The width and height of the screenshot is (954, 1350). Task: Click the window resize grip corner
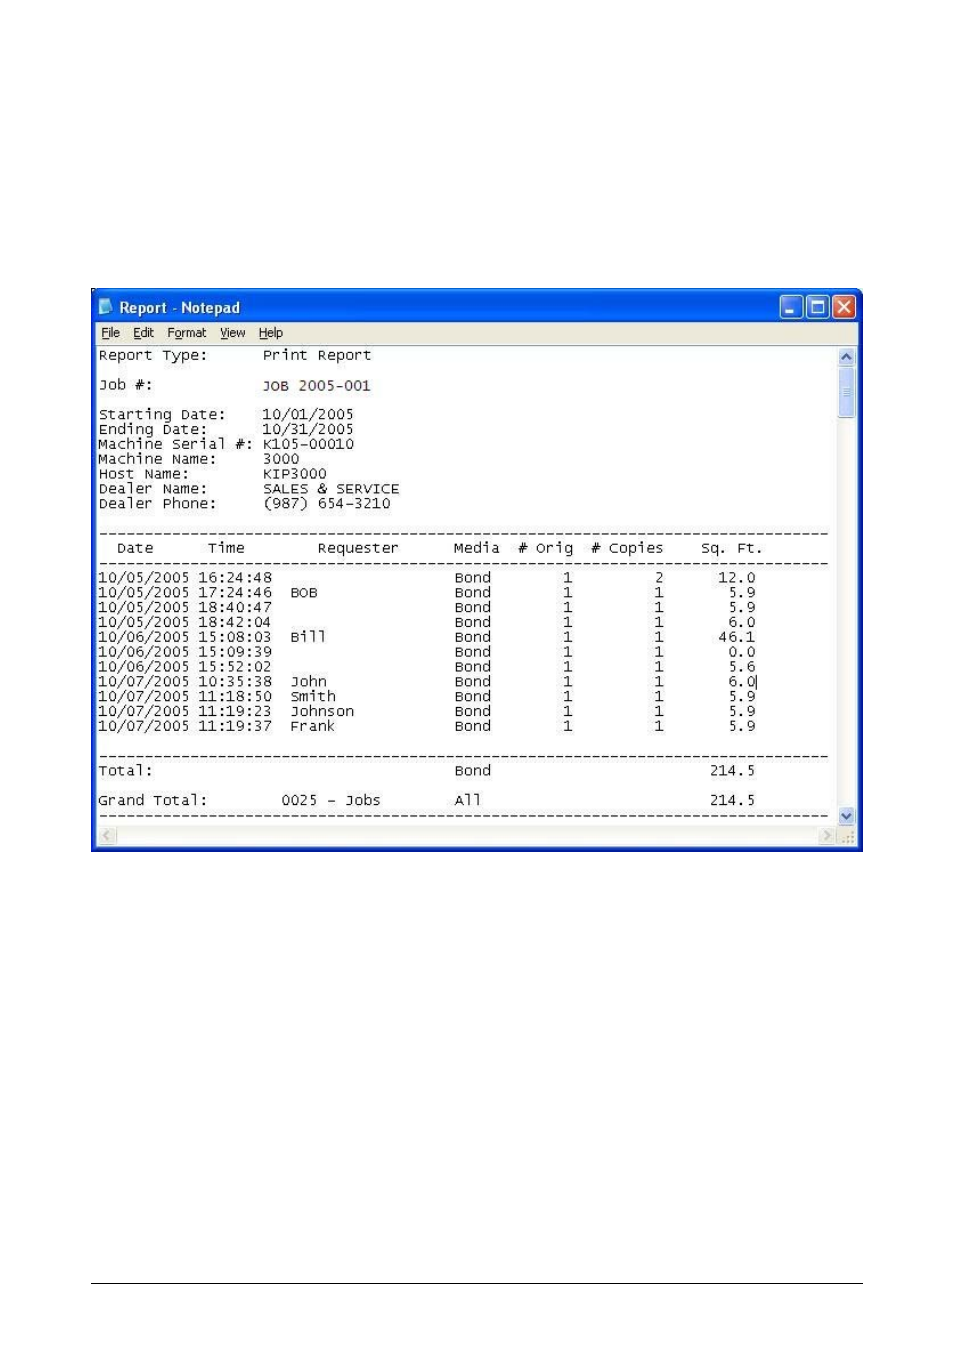tap(847, 836)
